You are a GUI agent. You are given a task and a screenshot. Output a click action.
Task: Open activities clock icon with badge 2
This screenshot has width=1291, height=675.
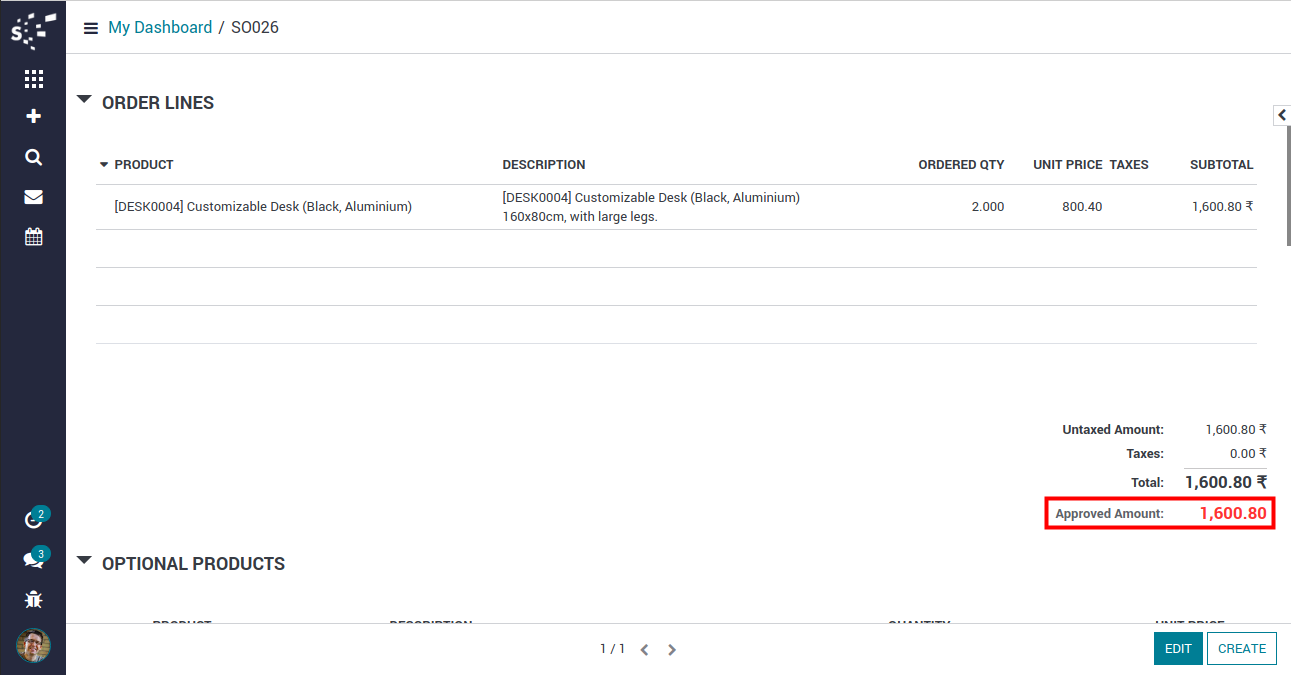pyautogui.click(x=33, y=520)
